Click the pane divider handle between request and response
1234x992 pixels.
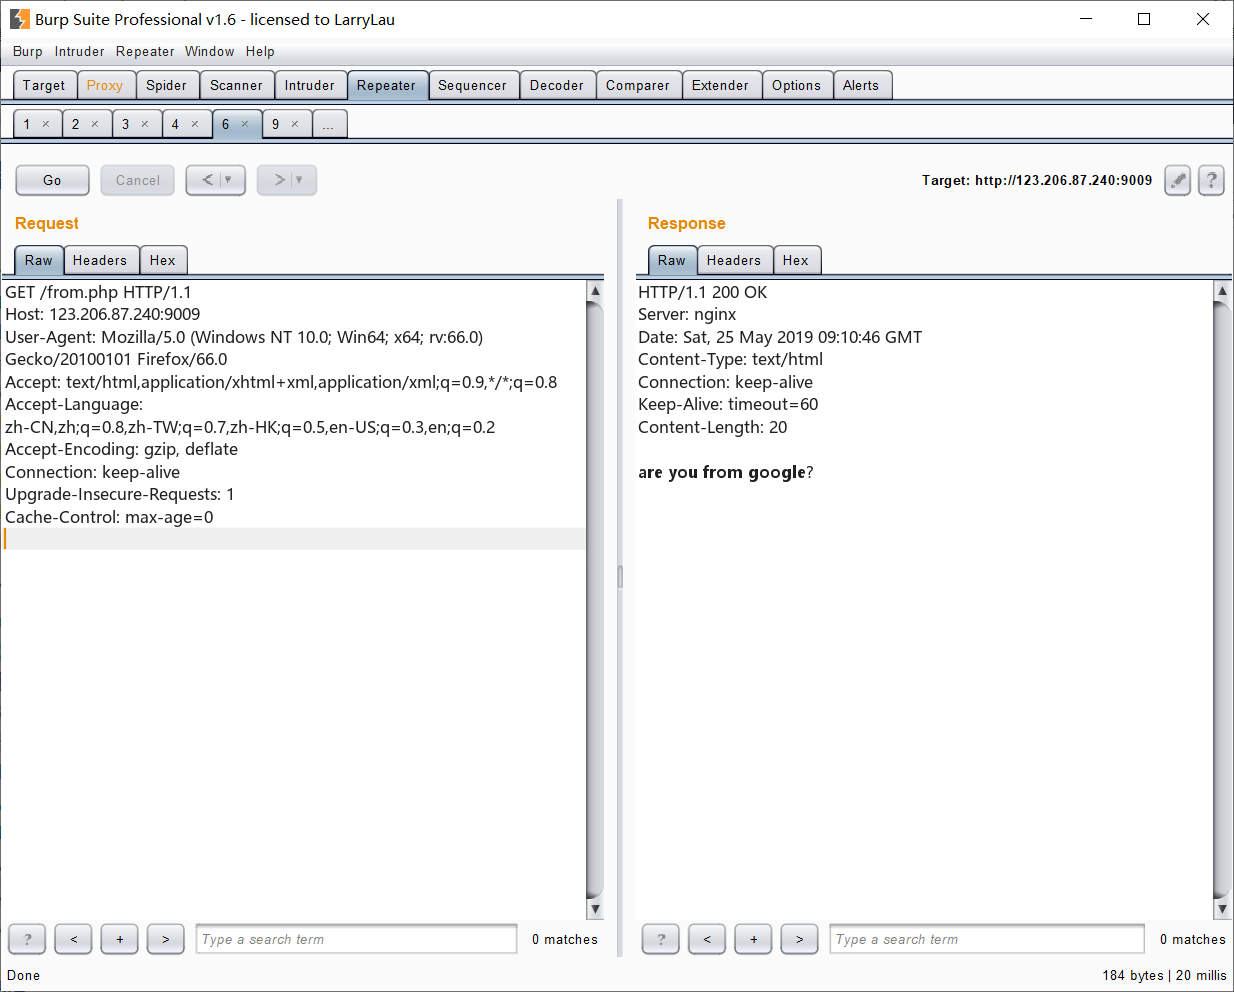pyautogui.click(x=620, y=577)
